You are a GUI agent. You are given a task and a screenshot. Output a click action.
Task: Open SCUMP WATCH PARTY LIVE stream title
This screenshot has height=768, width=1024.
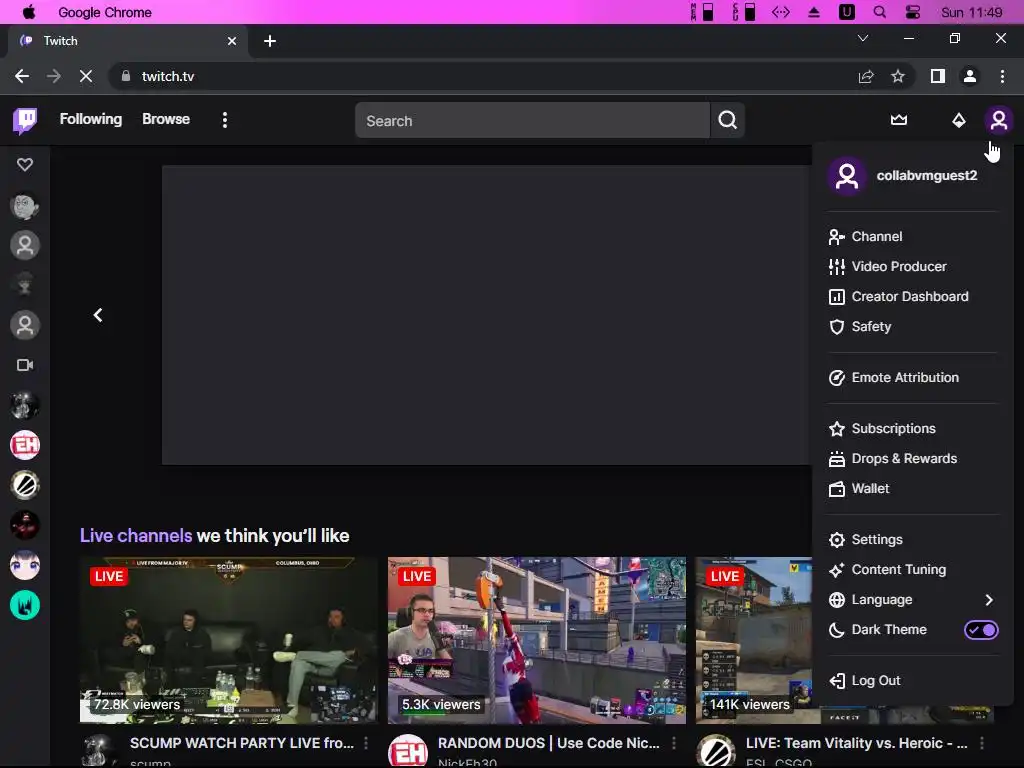(242, 743)
